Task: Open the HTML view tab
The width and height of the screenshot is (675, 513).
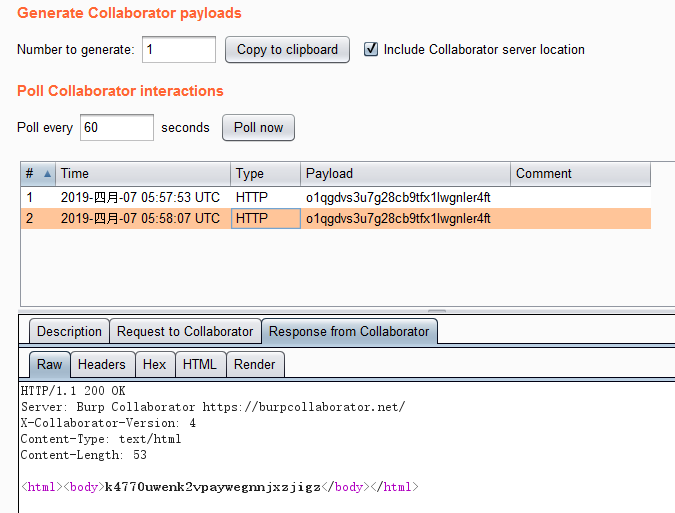Action: click(199, 365)
